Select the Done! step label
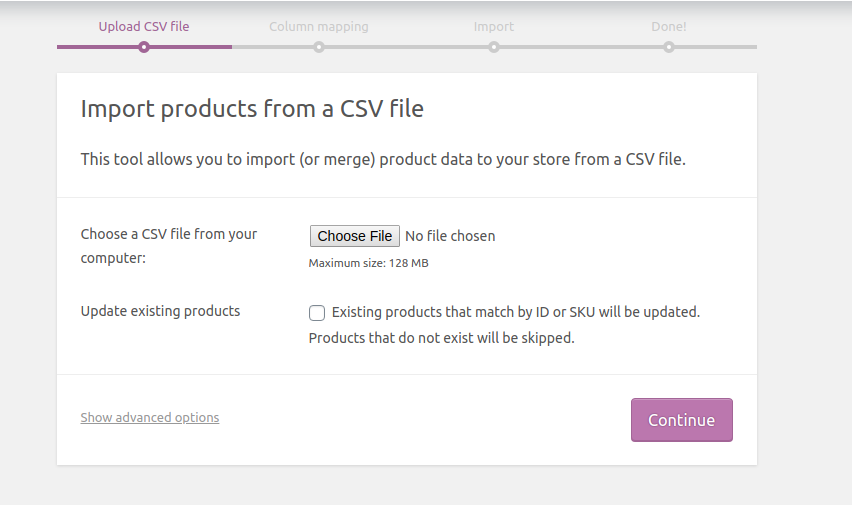852x505 pixels. (669, 27)
